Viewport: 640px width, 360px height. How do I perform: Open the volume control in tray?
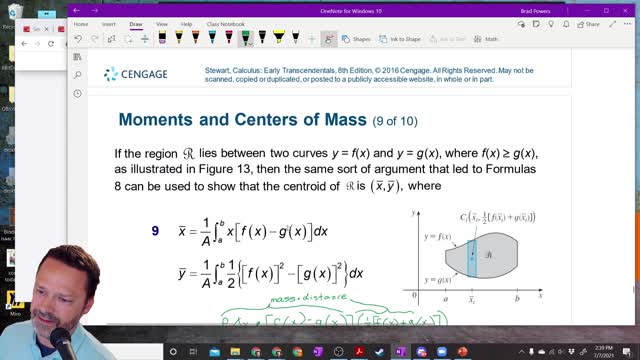(x=561, y=351)
